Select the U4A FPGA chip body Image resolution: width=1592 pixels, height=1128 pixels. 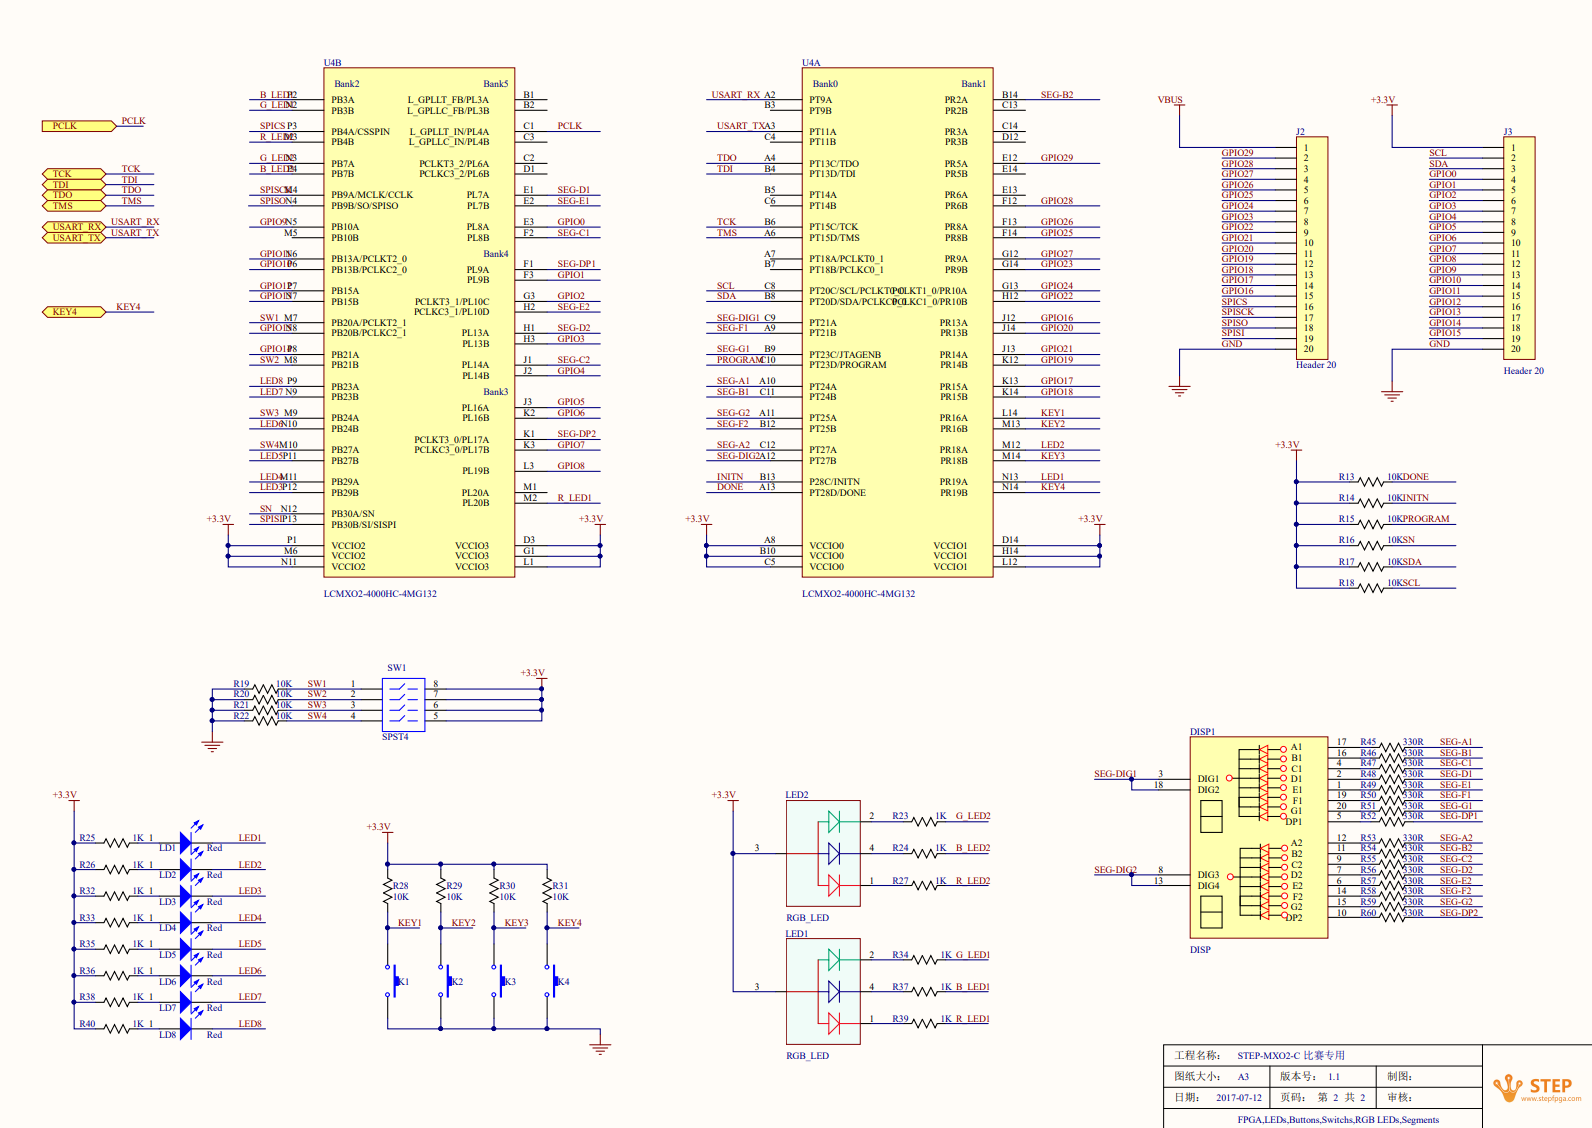point(897,322)
